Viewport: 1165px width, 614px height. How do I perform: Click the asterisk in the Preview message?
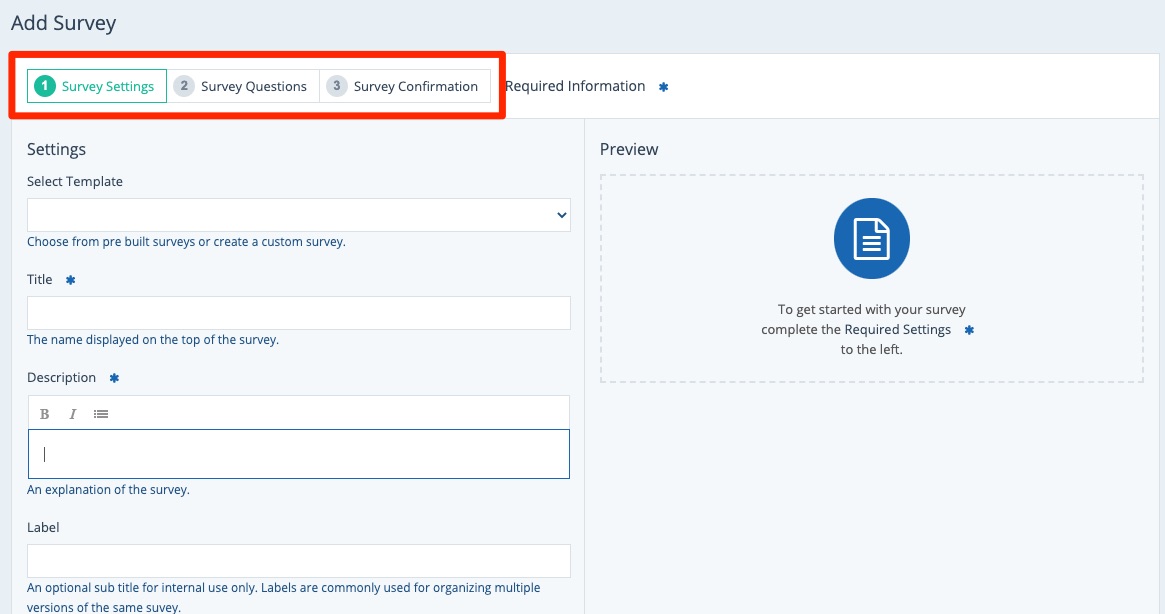(968, 330)
